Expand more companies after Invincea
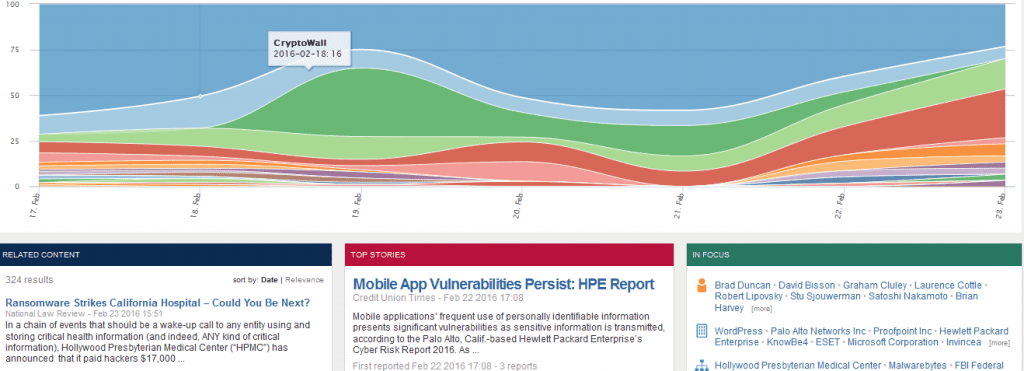The width and height of the screenshot is (1024, 371). [x=1000, y=343]
